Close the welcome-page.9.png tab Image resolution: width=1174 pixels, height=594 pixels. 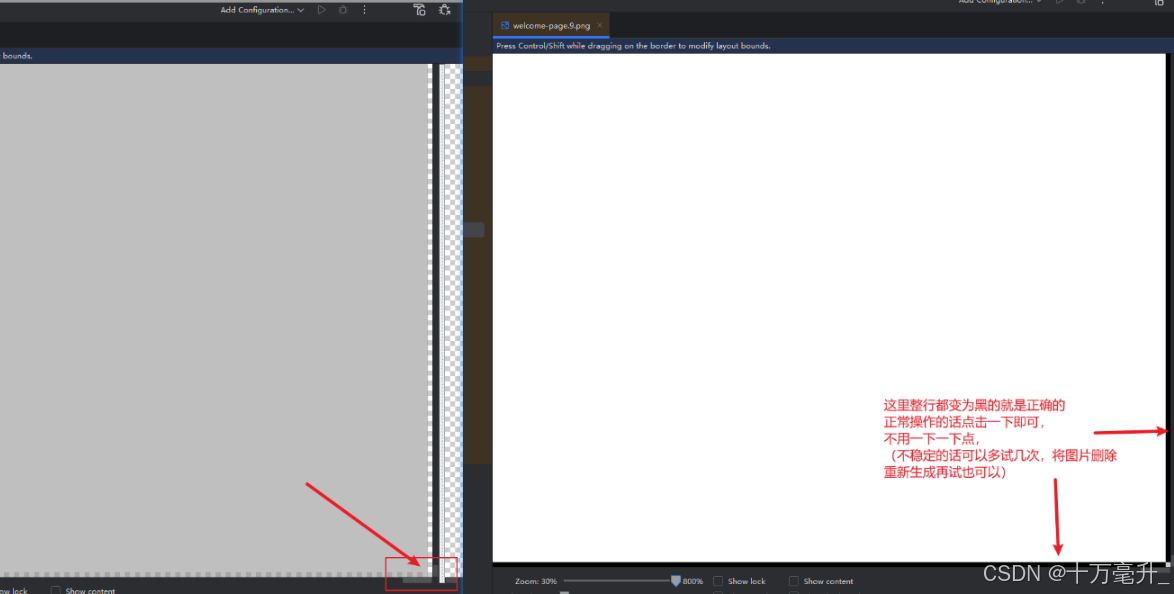[x=600, y=25]
